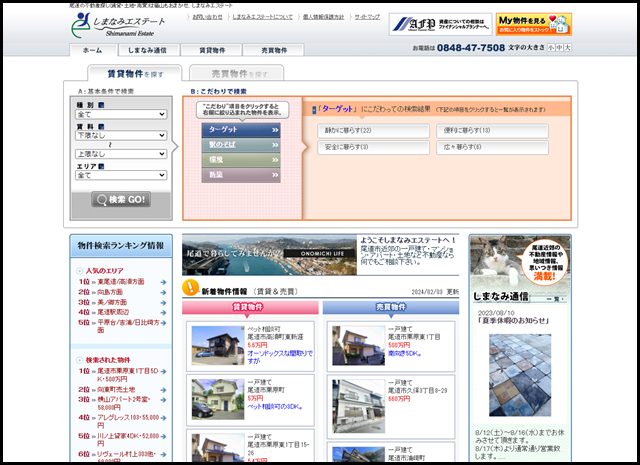Image resolution: width=640 pixels, height=465 pixels.
Task: Click 便利に暮らす(13) filter button
Action: click(492, 131)
